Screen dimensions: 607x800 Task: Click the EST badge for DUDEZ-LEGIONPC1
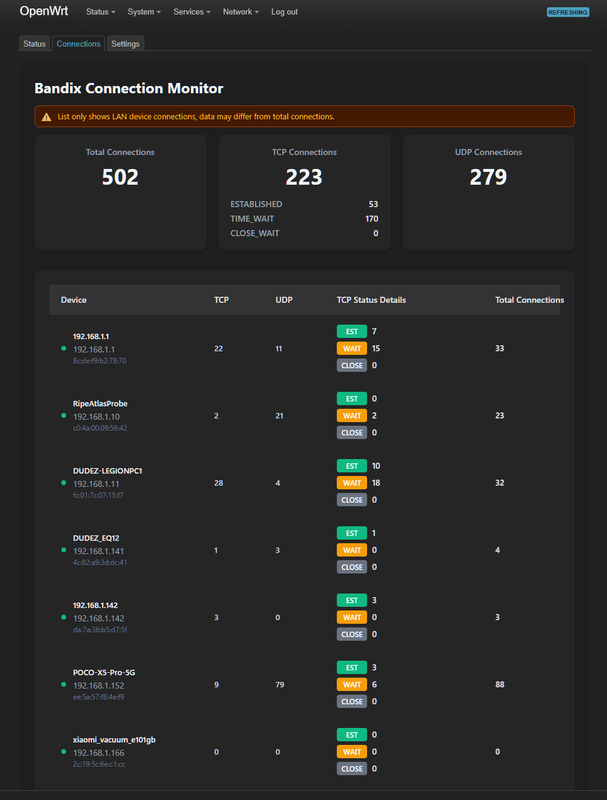pos(352,466)
